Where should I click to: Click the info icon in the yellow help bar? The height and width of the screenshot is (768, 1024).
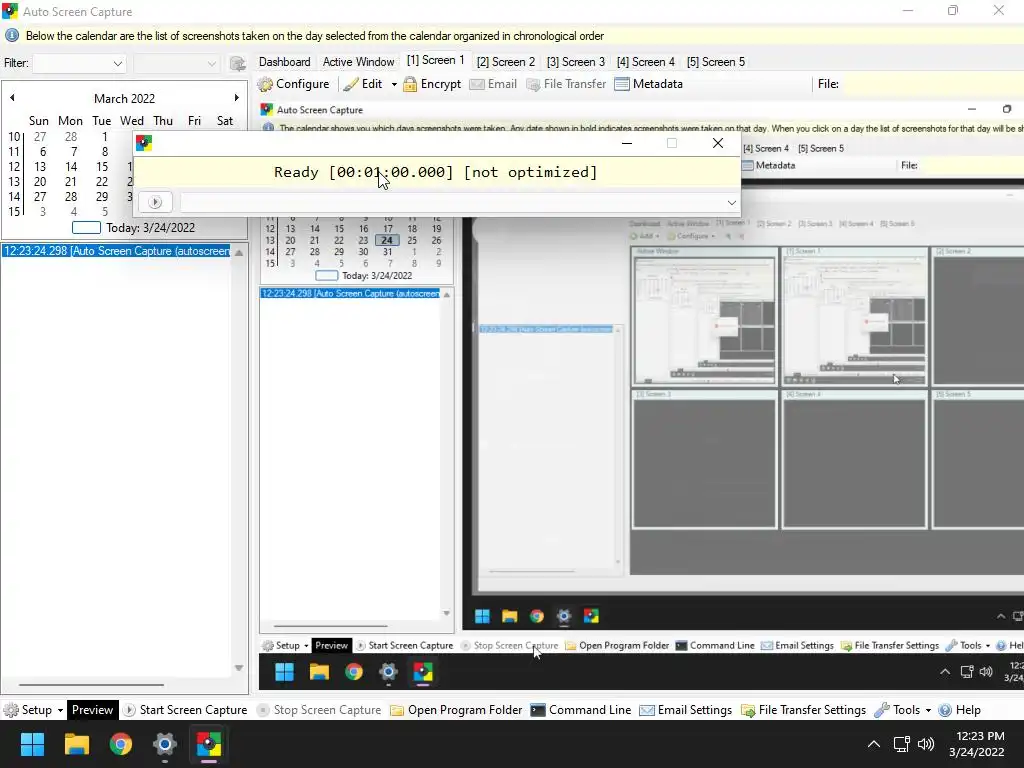(x=12, y=35)
